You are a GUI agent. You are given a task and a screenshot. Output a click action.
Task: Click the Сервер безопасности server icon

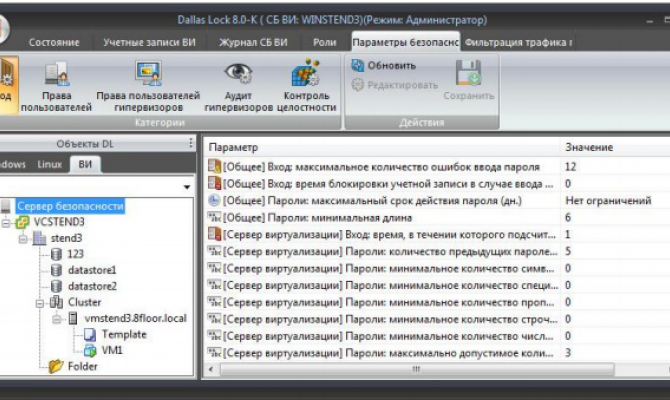(6, 206)
